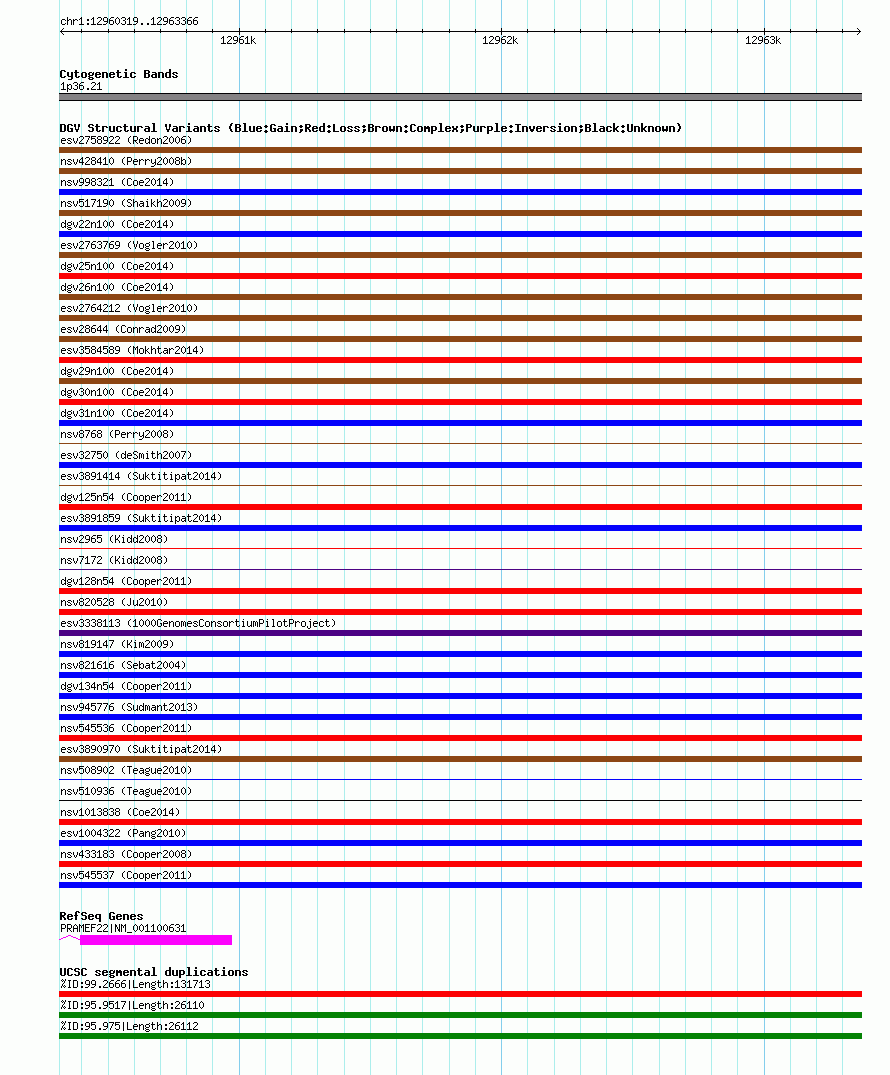Click the DGV Structural Variants track title
This screenshot has height=1075, width=890.
click(370, 128)
